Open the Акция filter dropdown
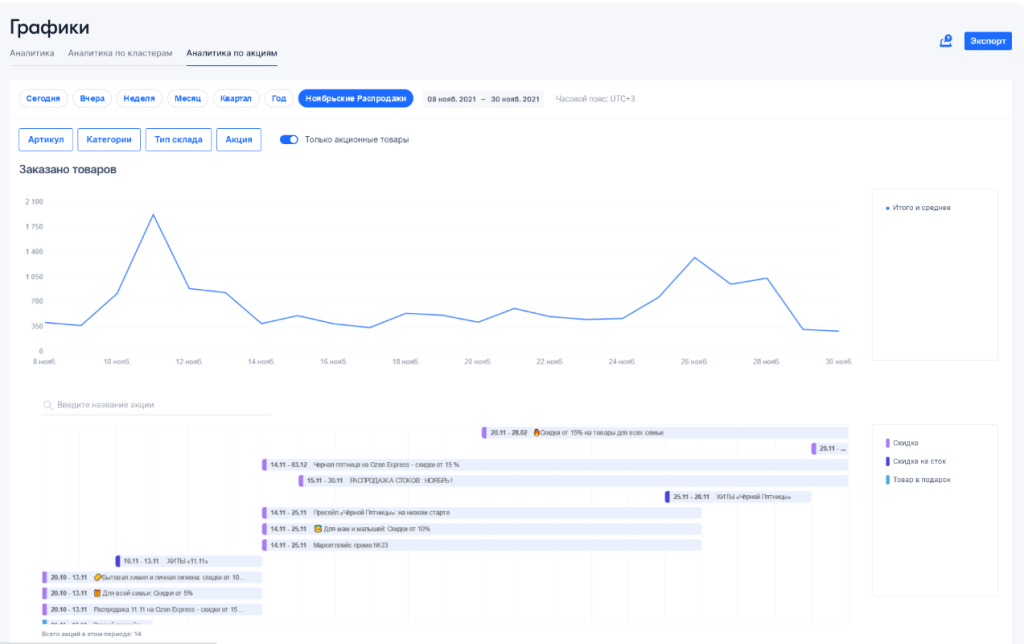Screen dimensions: 1024x644 239,140
